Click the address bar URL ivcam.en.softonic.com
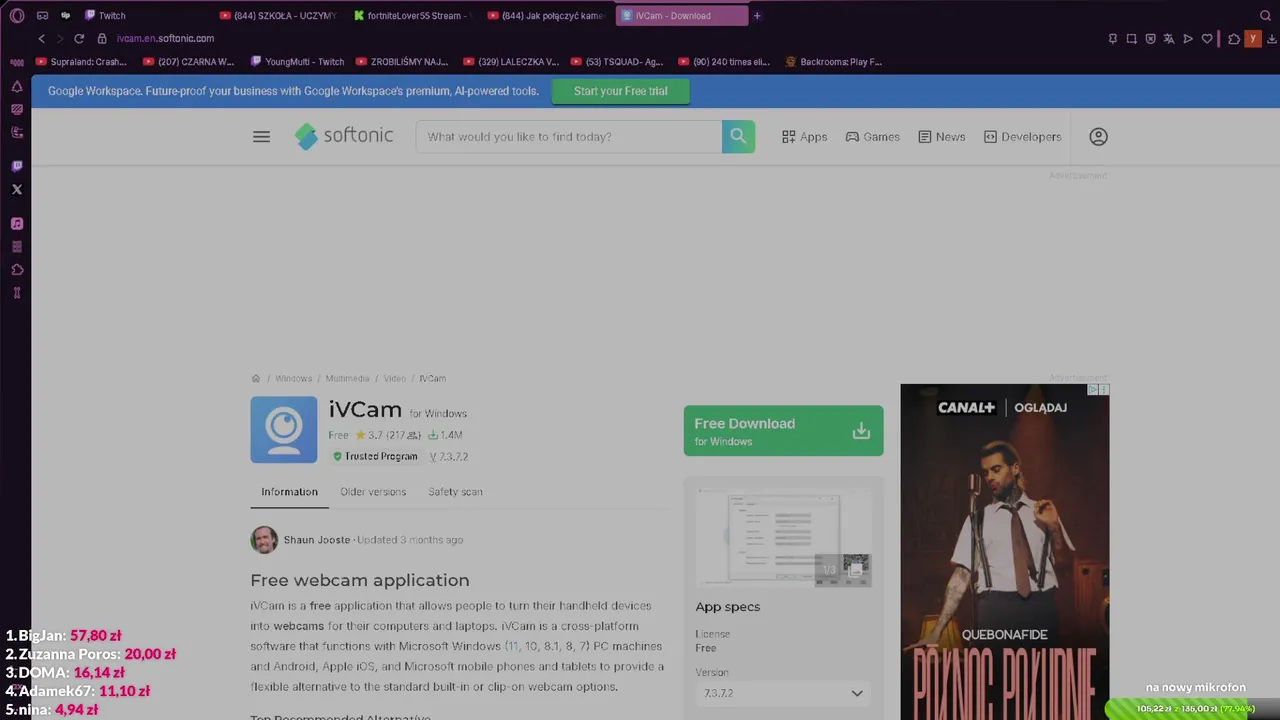Viewport: 1280px width, 720px height. [165, 38]
